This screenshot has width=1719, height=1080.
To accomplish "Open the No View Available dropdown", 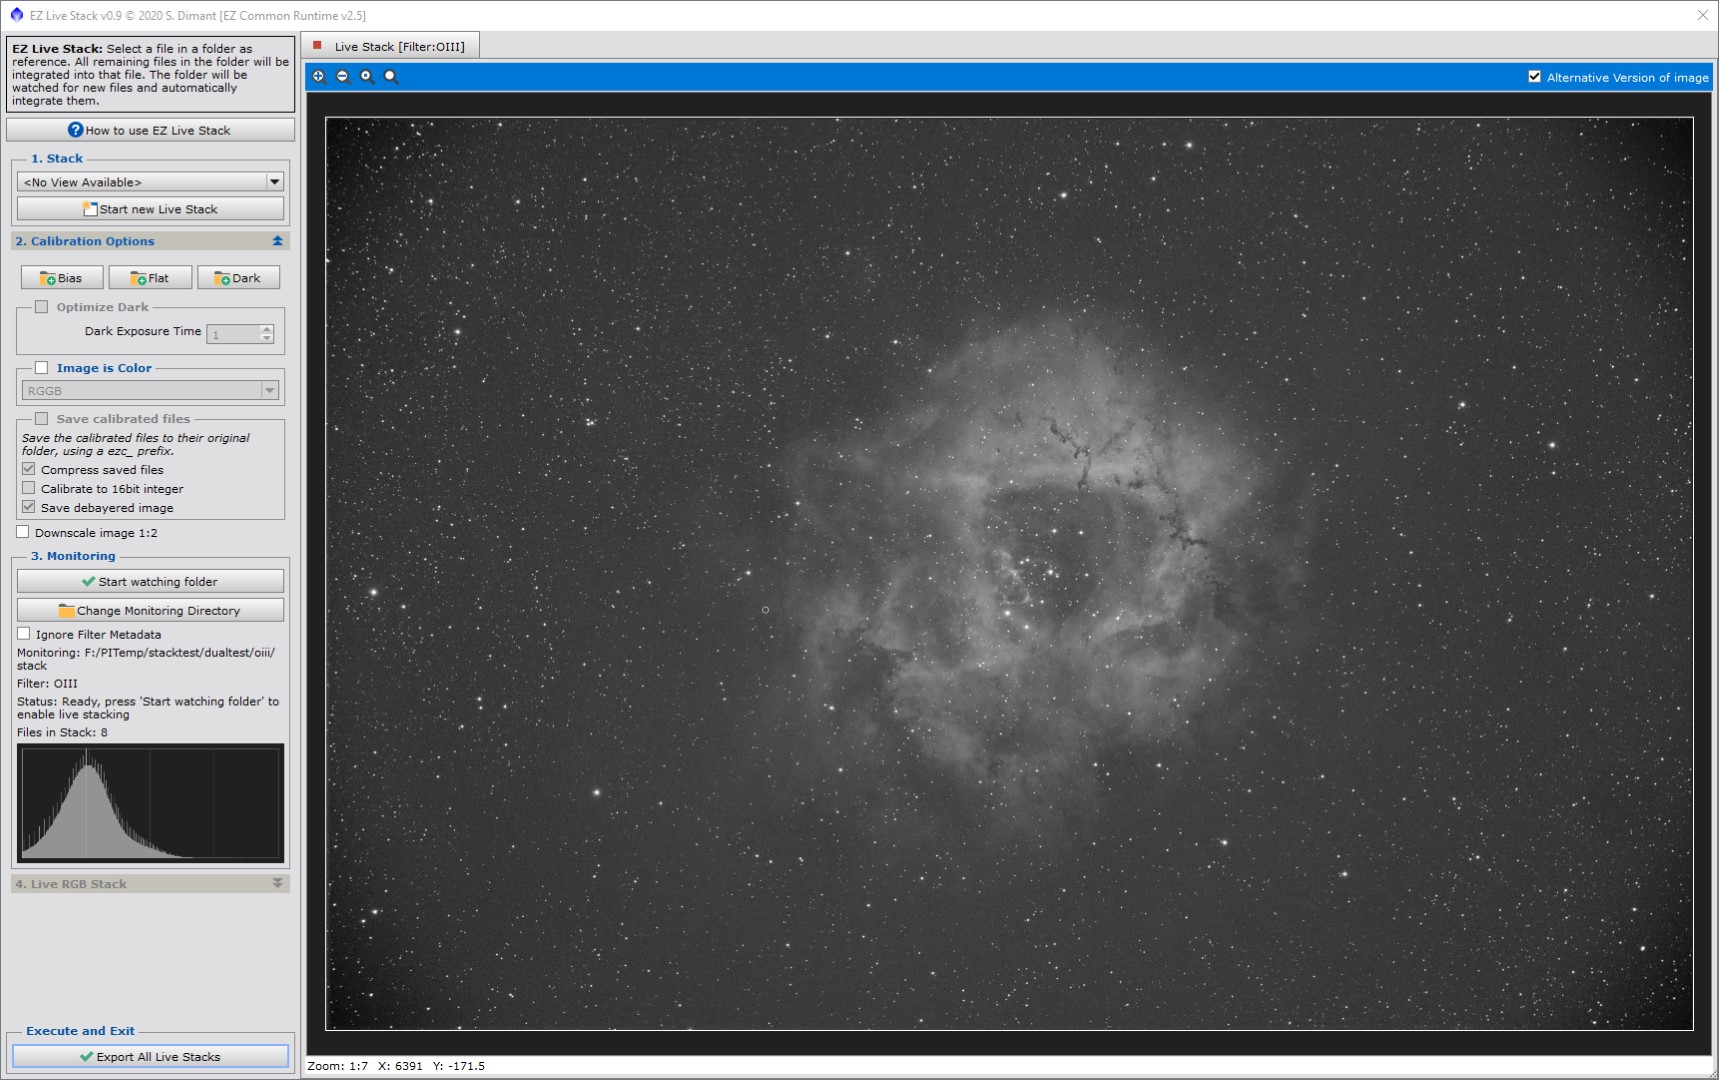I will pos(150,182).
